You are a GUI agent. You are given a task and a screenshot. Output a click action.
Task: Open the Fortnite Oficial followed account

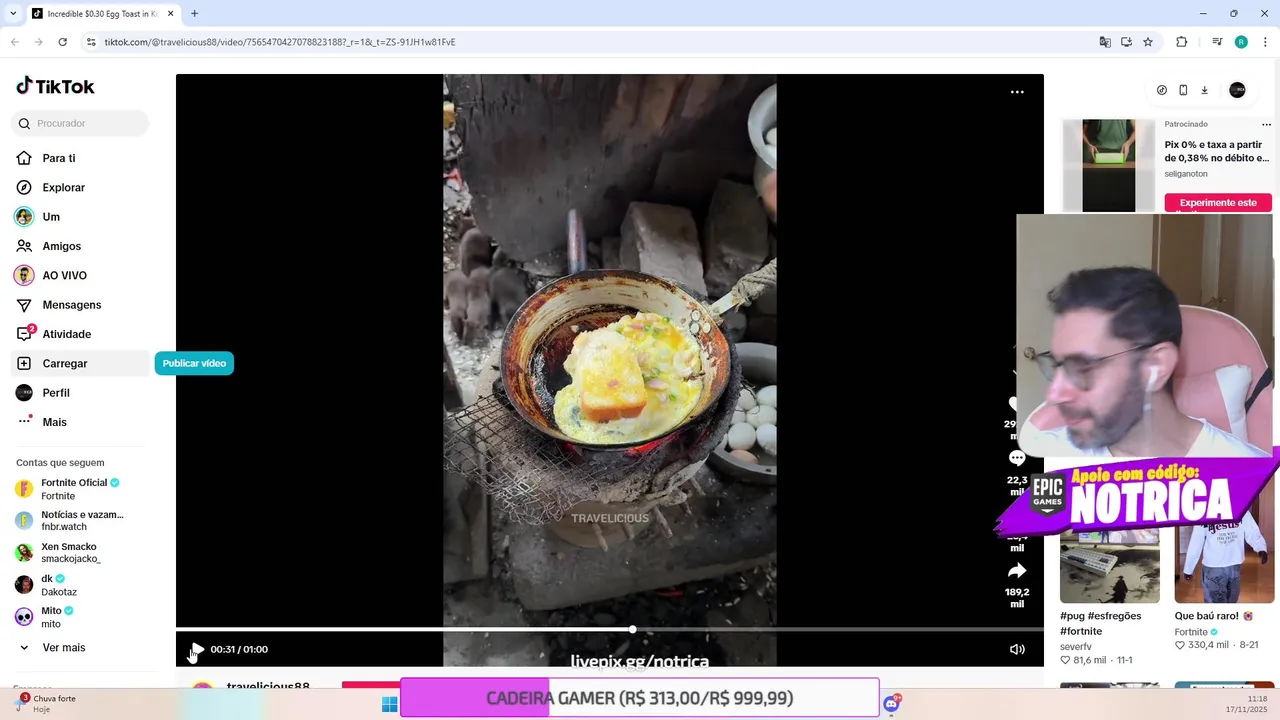click(x=80, y=489)
